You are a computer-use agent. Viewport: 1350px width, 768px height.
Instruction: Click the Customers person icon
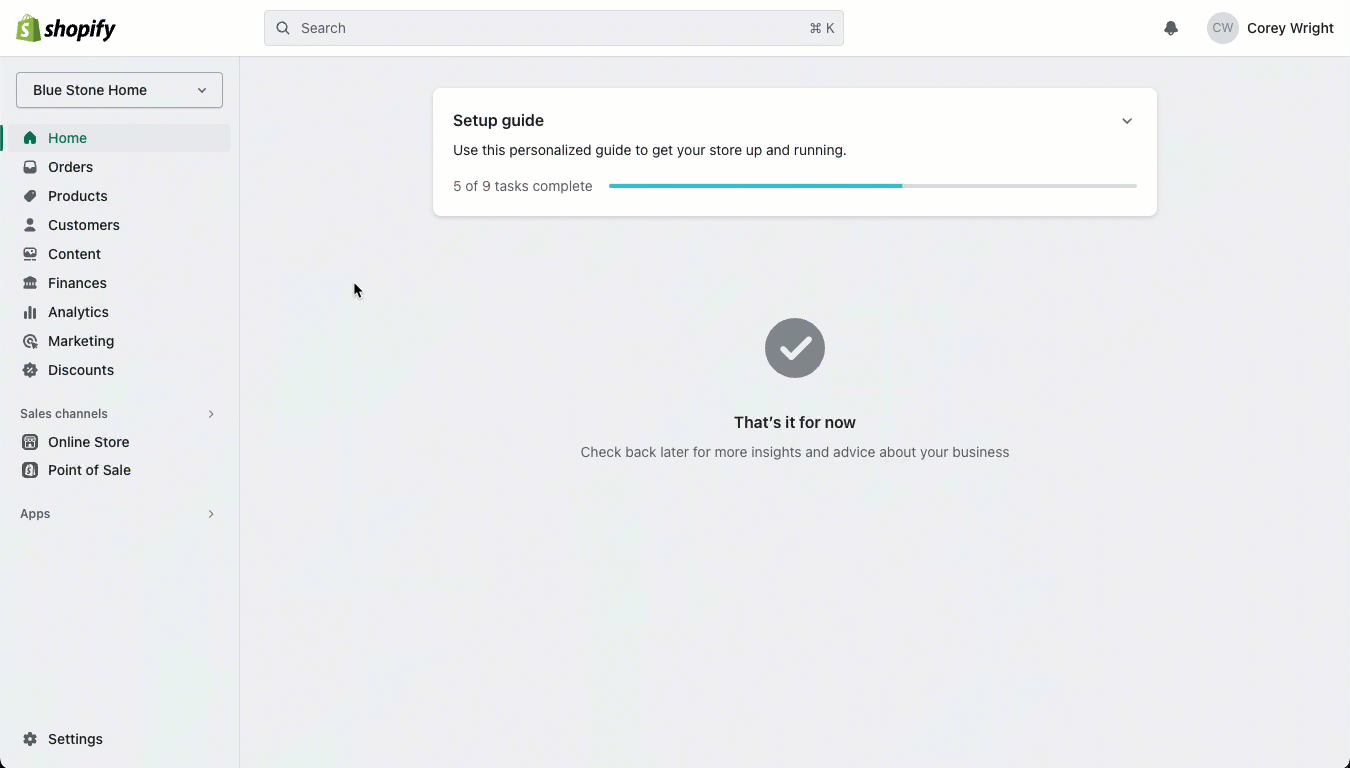pyautogui.click(x=30, y=225)
